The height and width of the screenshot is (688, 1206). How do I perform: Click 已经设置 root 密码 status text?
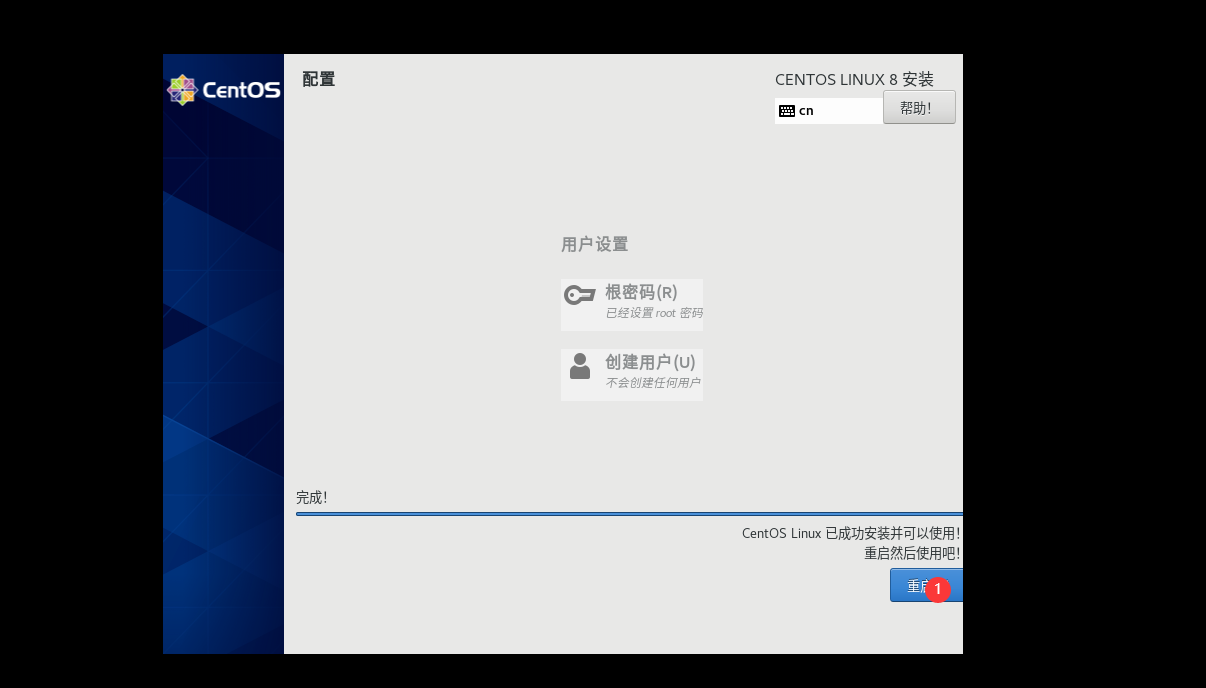point(654,313)
